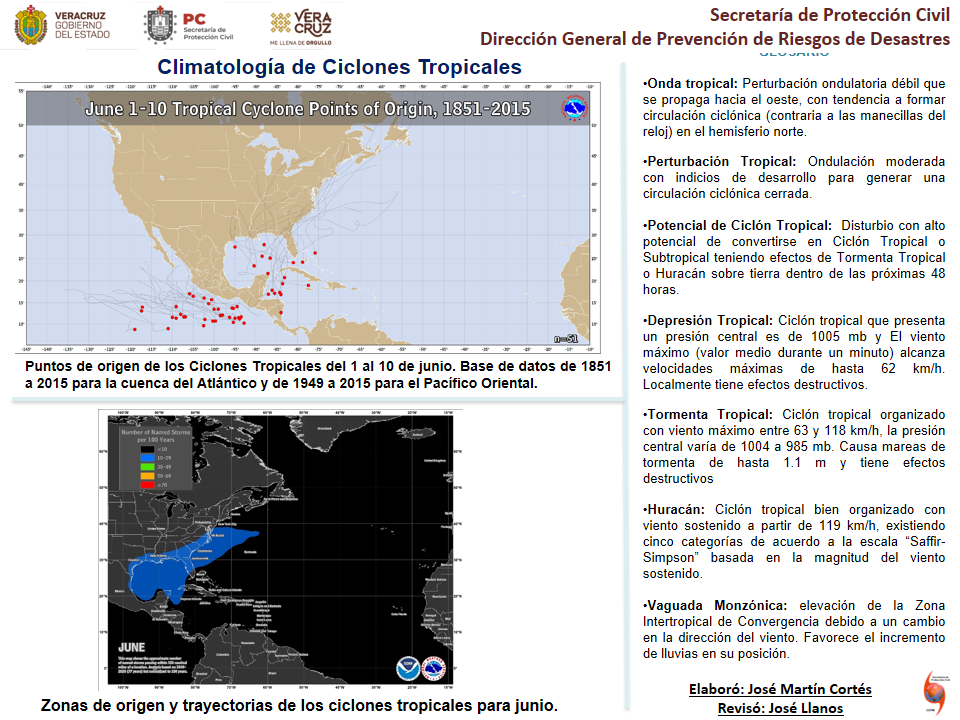The image size is (960, 720).
Task: Click 'Dirección General de Prevención de Riesgos de Desastres'
Action: pos(714,39)
